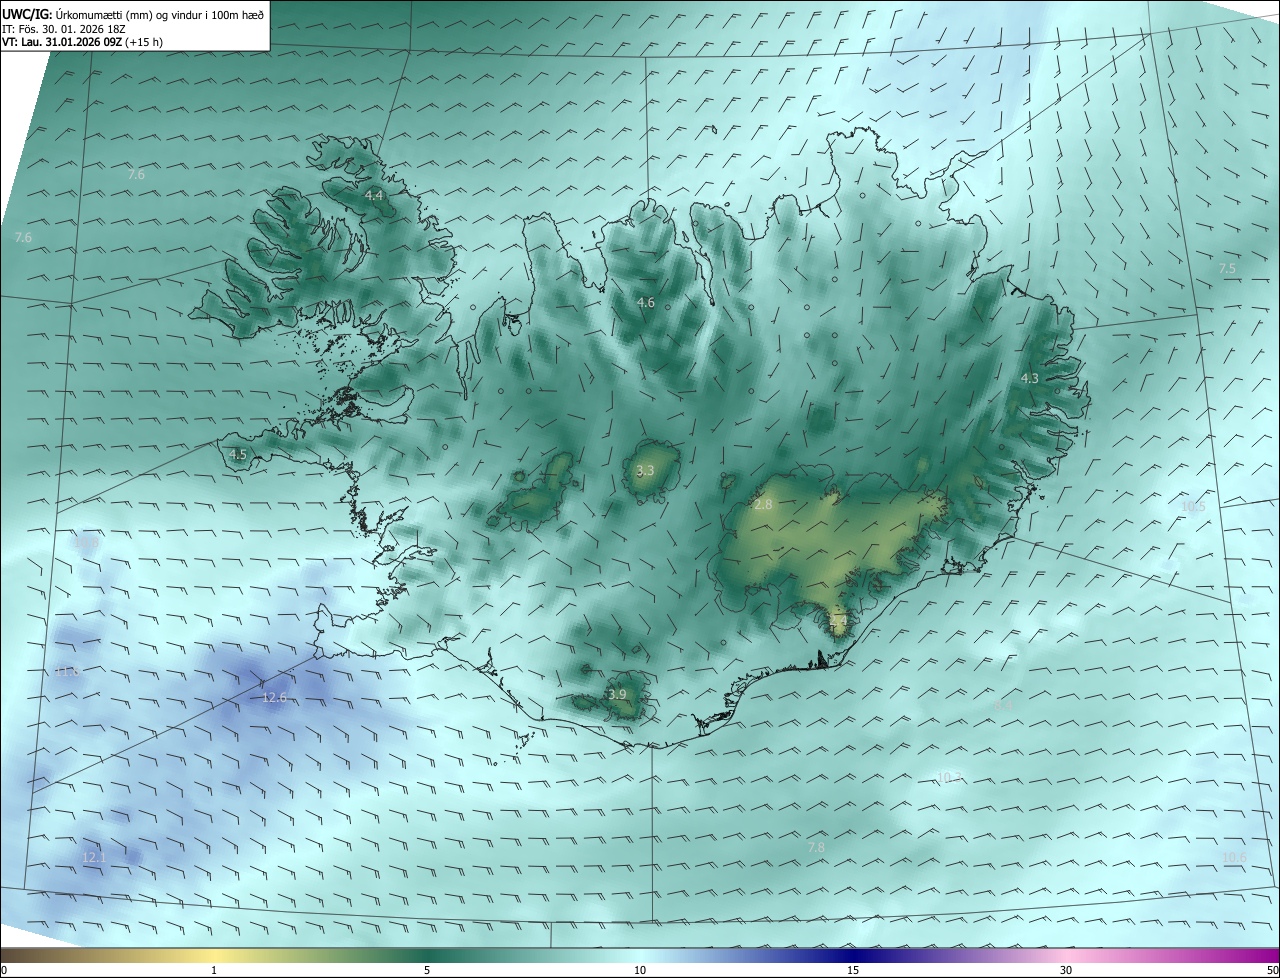Click the 7.5 value label offshore
The width and height of the screenshot is (1280, 978).
[x=1227, y=269]
